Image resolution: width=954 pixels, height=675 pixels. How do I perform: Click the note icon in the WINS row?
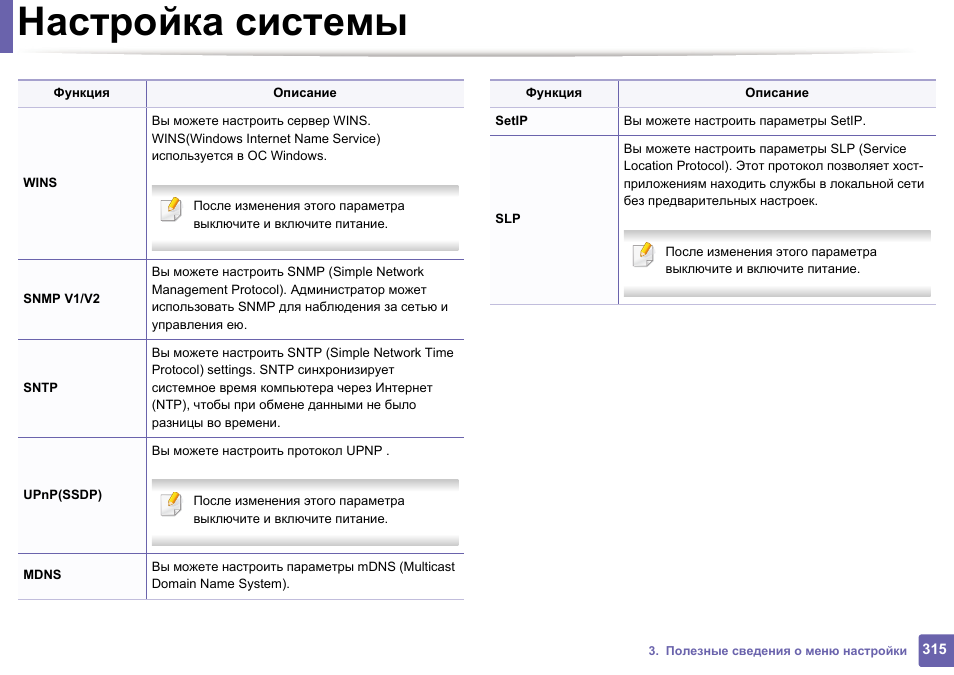[171, 209]
